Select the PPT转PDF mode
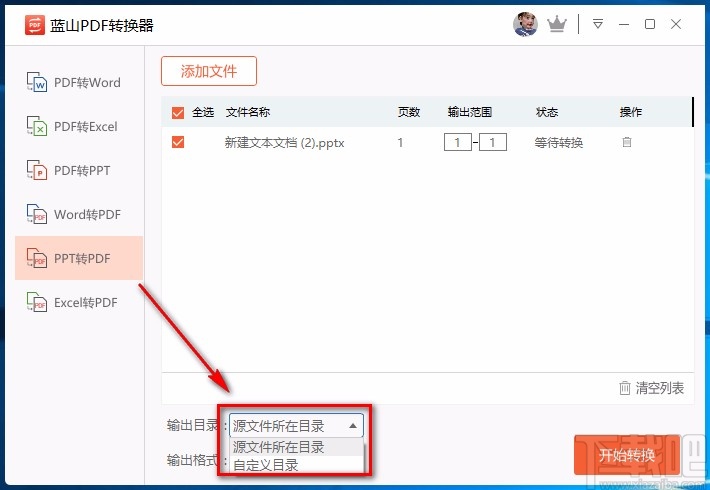 tap(79, 258)
